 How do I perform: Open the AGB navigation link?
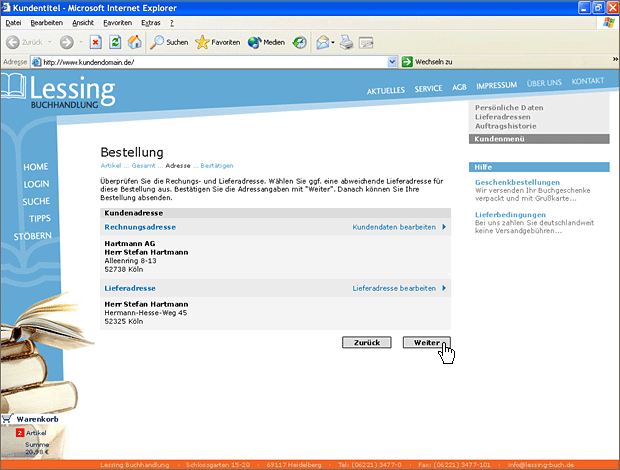click(459, 87)
